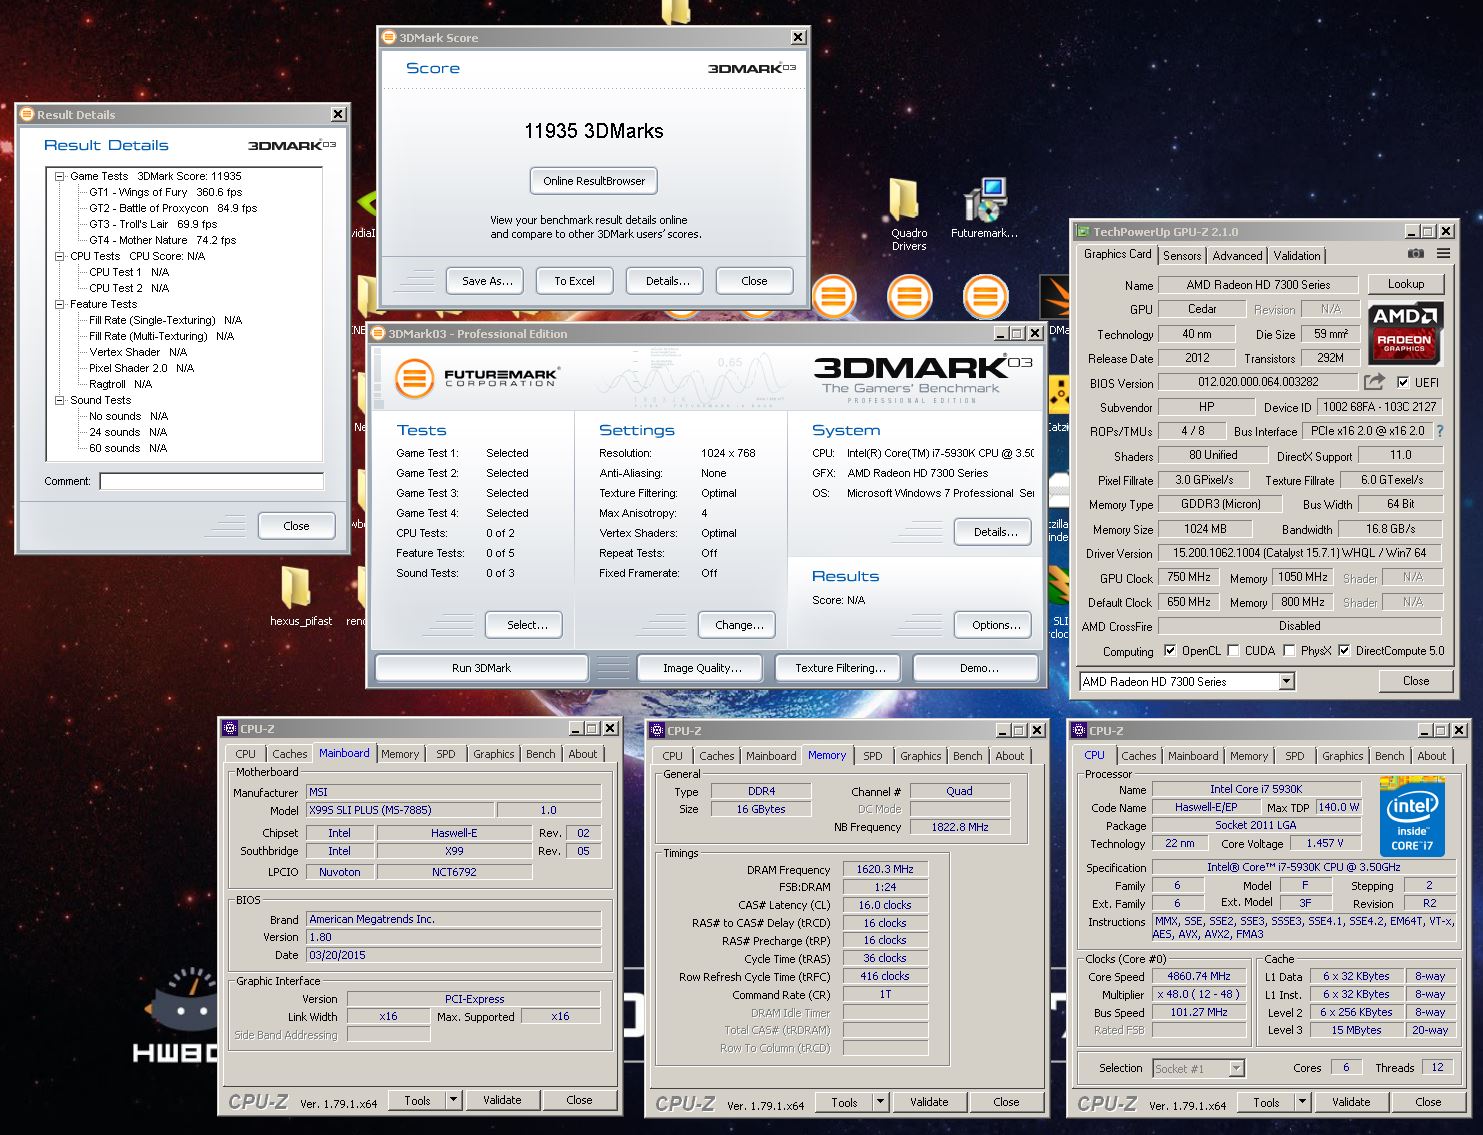1483x1135 pixels.
Task: Click the Tools button in the CPU-Z Memory window
Action: coord(845,1102)
